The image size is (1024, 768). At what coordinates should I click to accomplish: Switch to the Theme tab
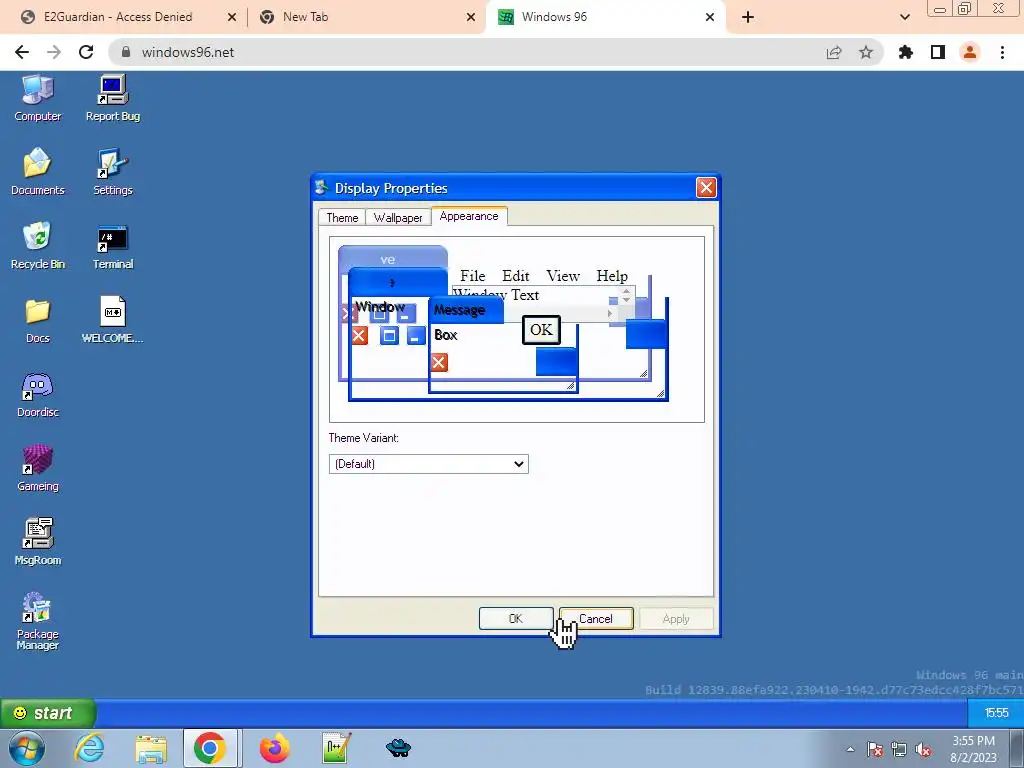(x=342, y=217)
